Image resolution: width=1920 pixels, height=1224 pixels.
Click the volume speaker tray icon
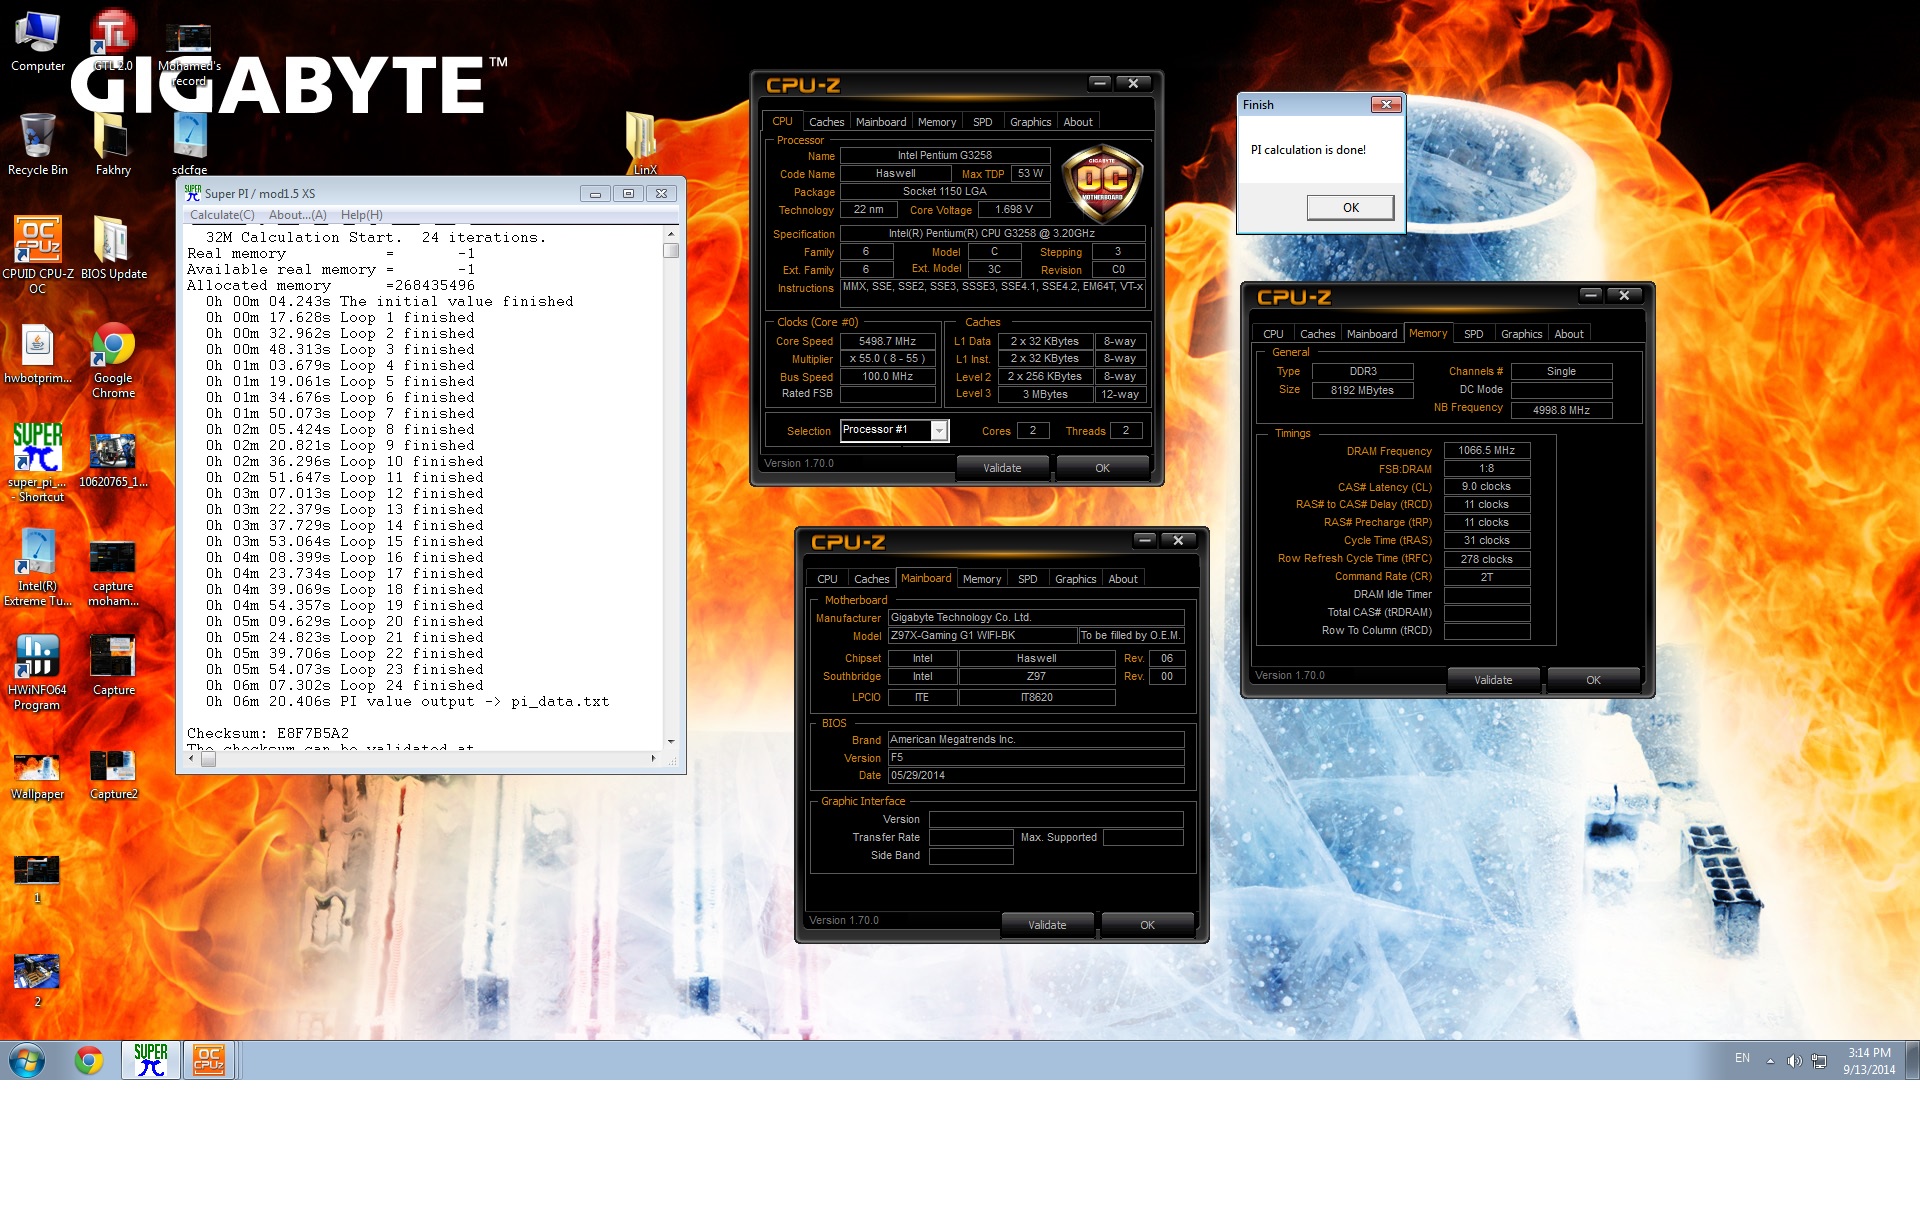1794,1061
